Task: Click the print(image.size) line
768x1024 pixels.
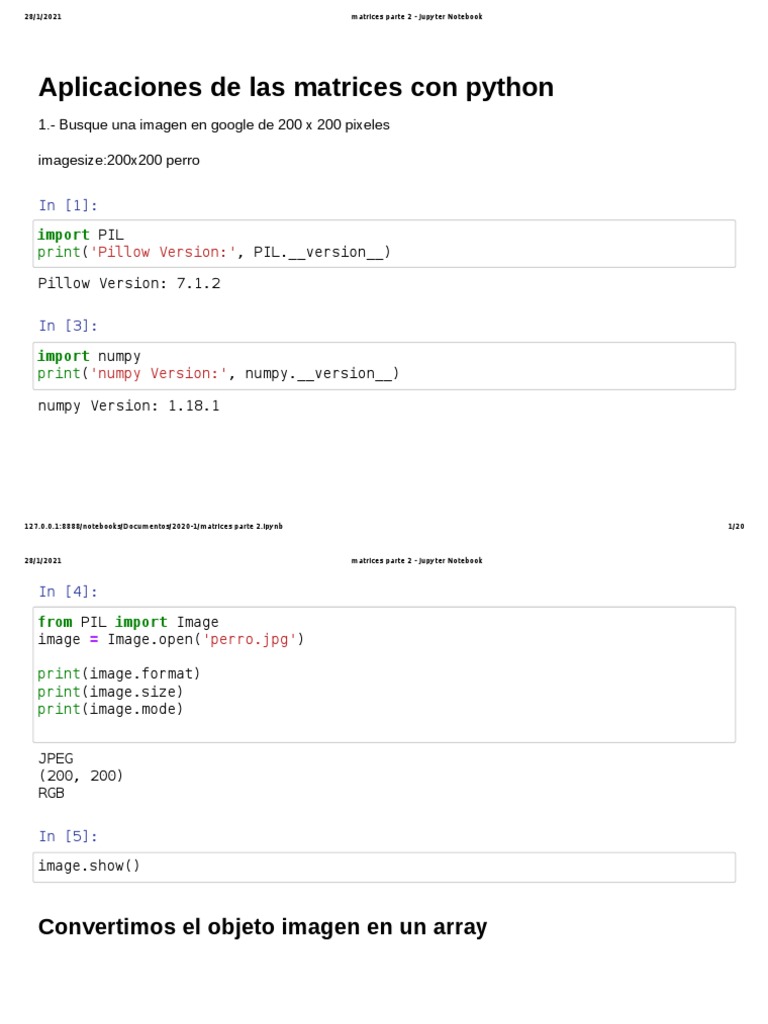Action: pos(110,692)
